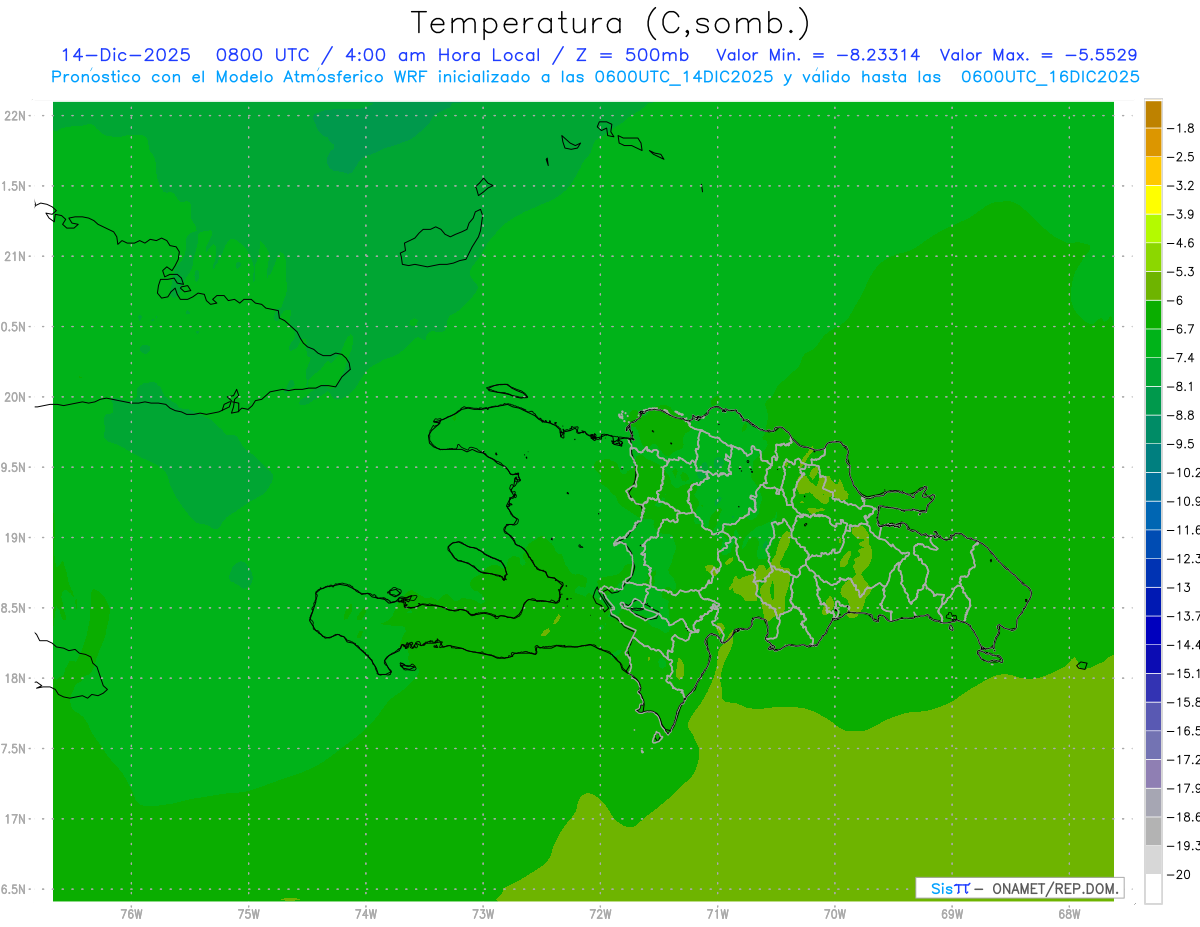Click the '-13' colorbar value

(1178, 587)
